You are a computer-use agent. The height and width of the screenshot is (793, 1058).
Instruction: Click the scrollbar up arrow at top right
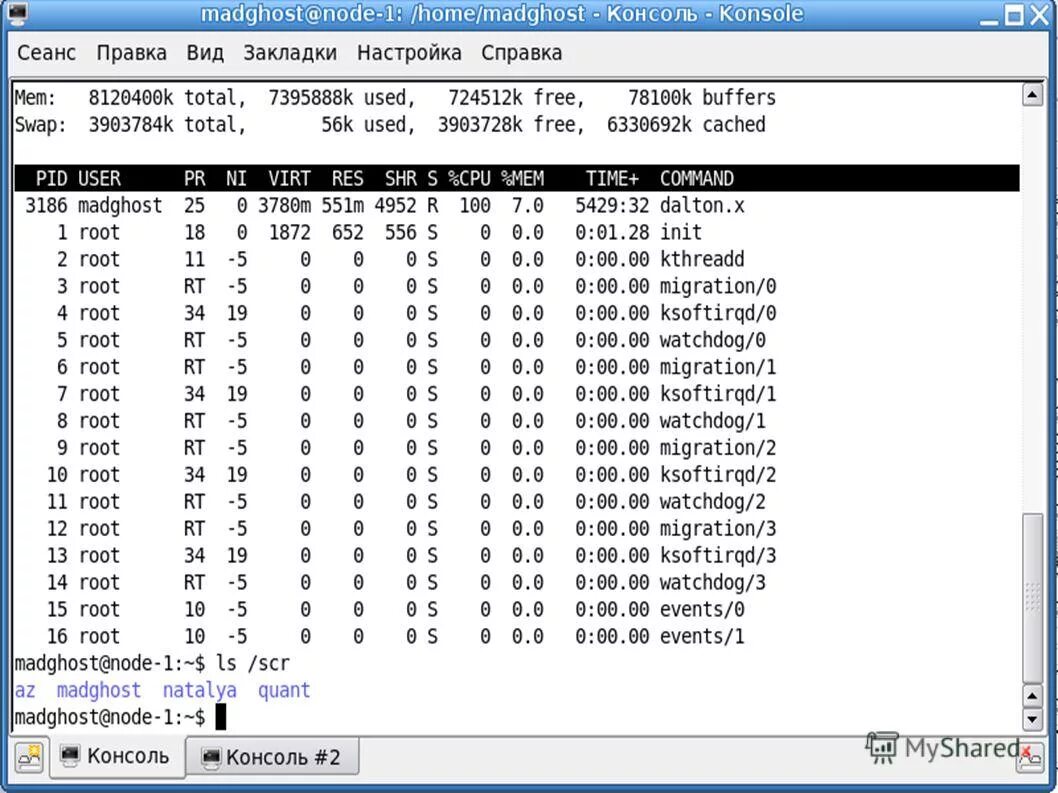click(1033, 96)
